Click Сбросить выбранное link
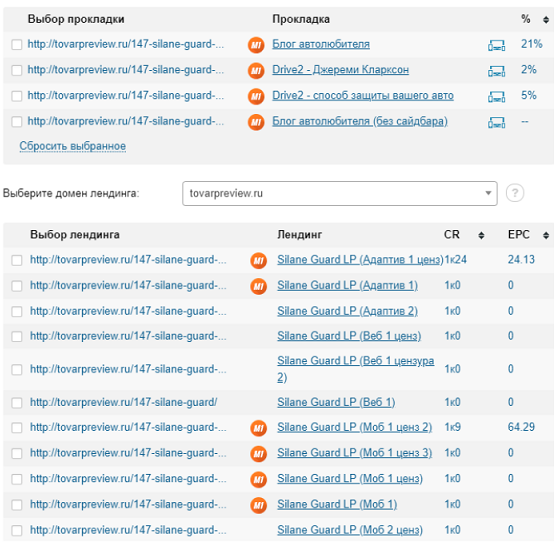557x548 pixels. [x=72, y=146]
